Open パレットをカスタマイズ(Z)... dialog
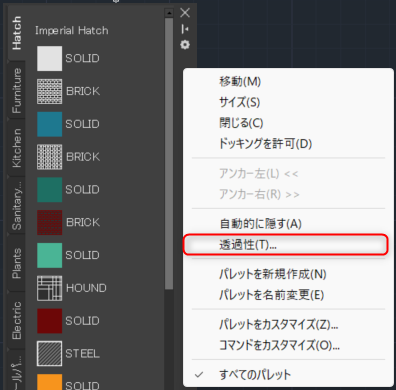 pos(288,324)
